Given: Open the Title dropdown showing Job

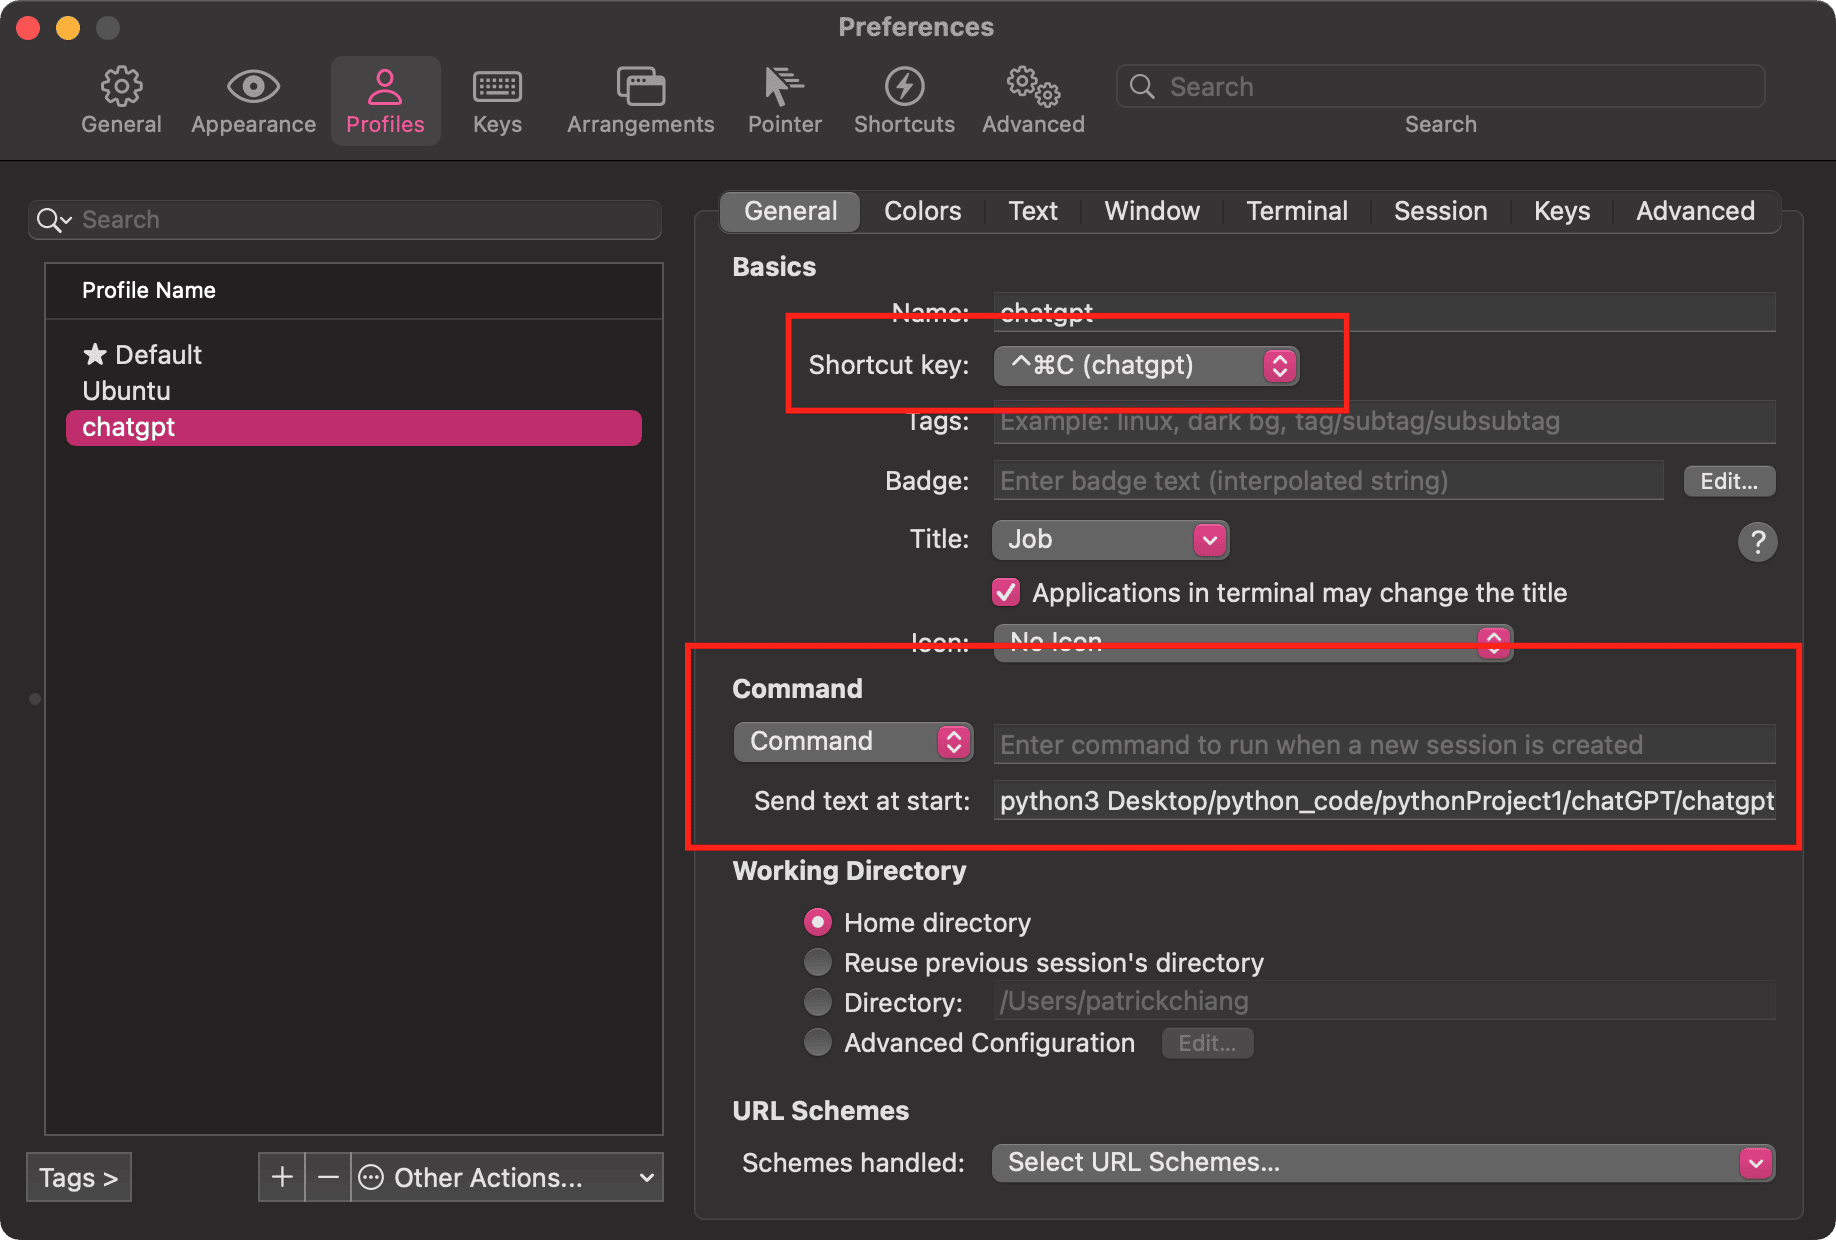Looking at the screenshot, I should (x=1110, y=540).
